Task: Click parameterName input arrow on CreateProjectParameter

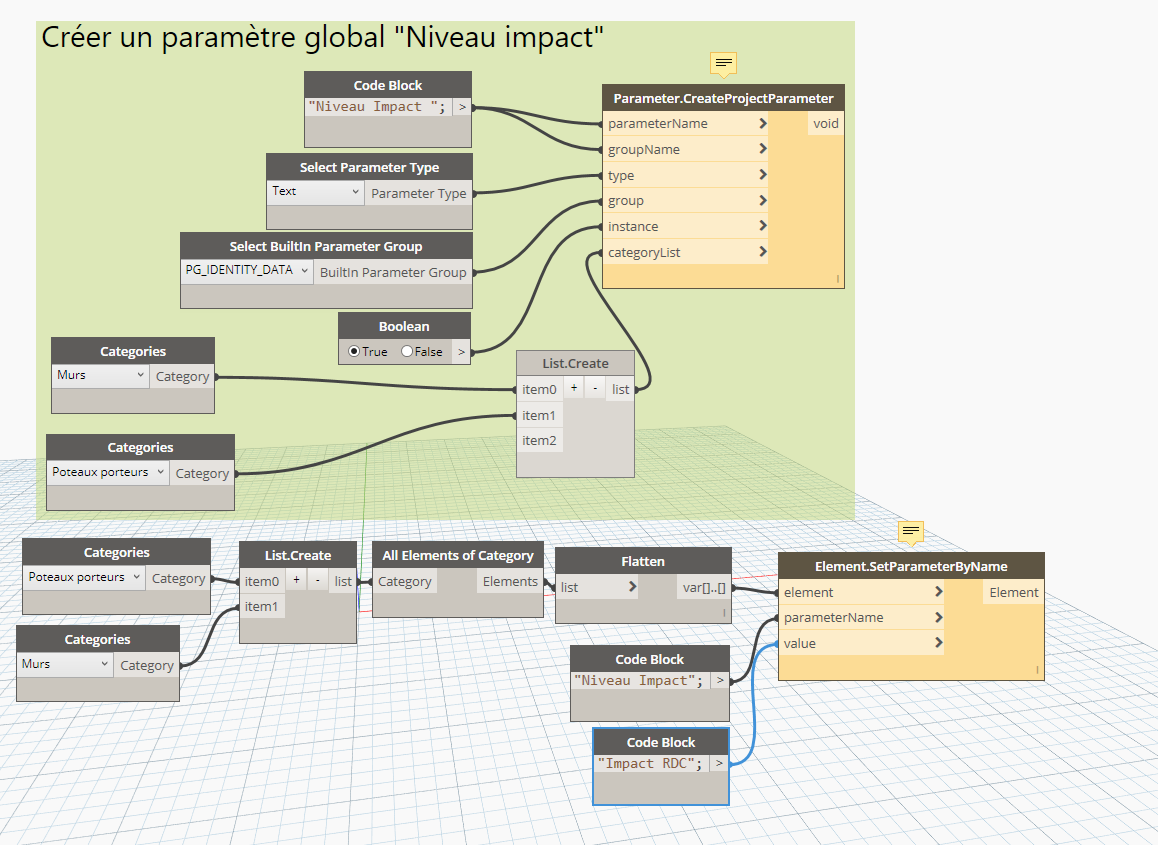Action: 763,124
